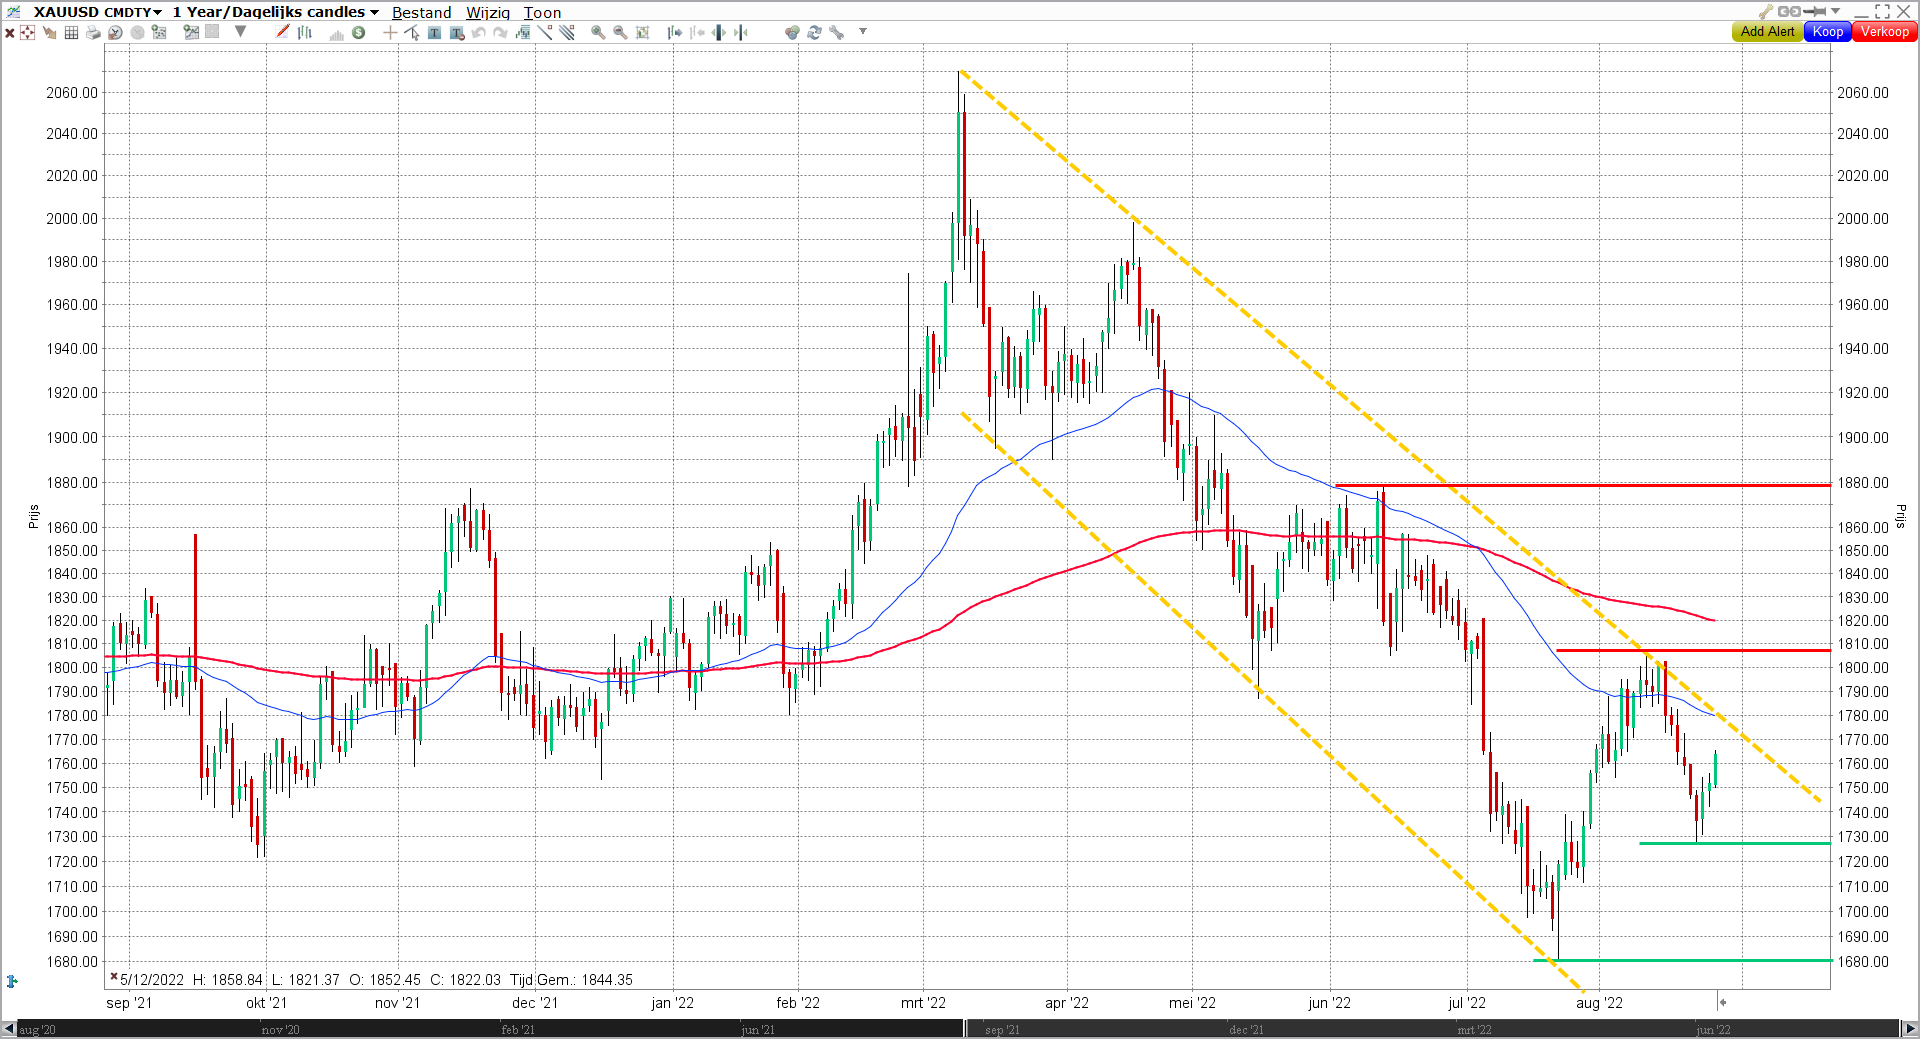Open the 1 Year/Dagelijks candles period dropdown
Viewport: 1920px width, 1039px height.
tap(275, 12)
